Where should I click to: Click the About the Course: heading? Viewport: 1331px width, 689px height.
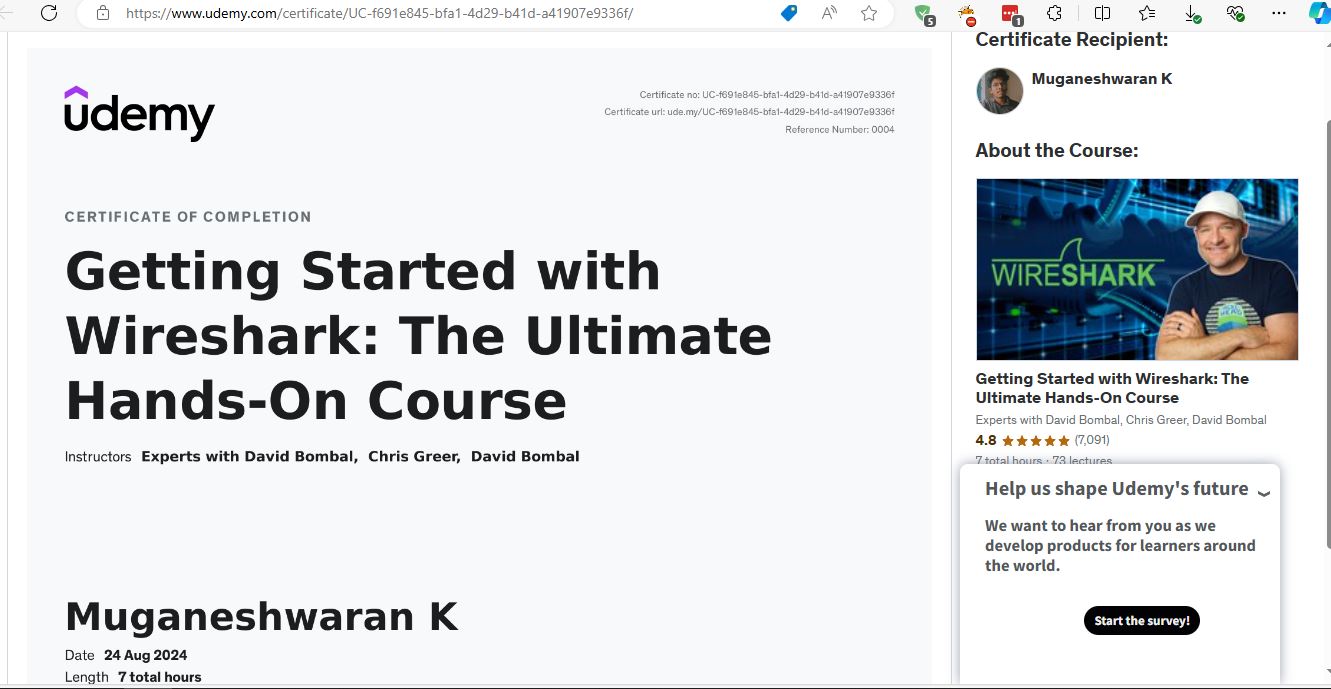pyautogui.click(x=1057, y=151)
